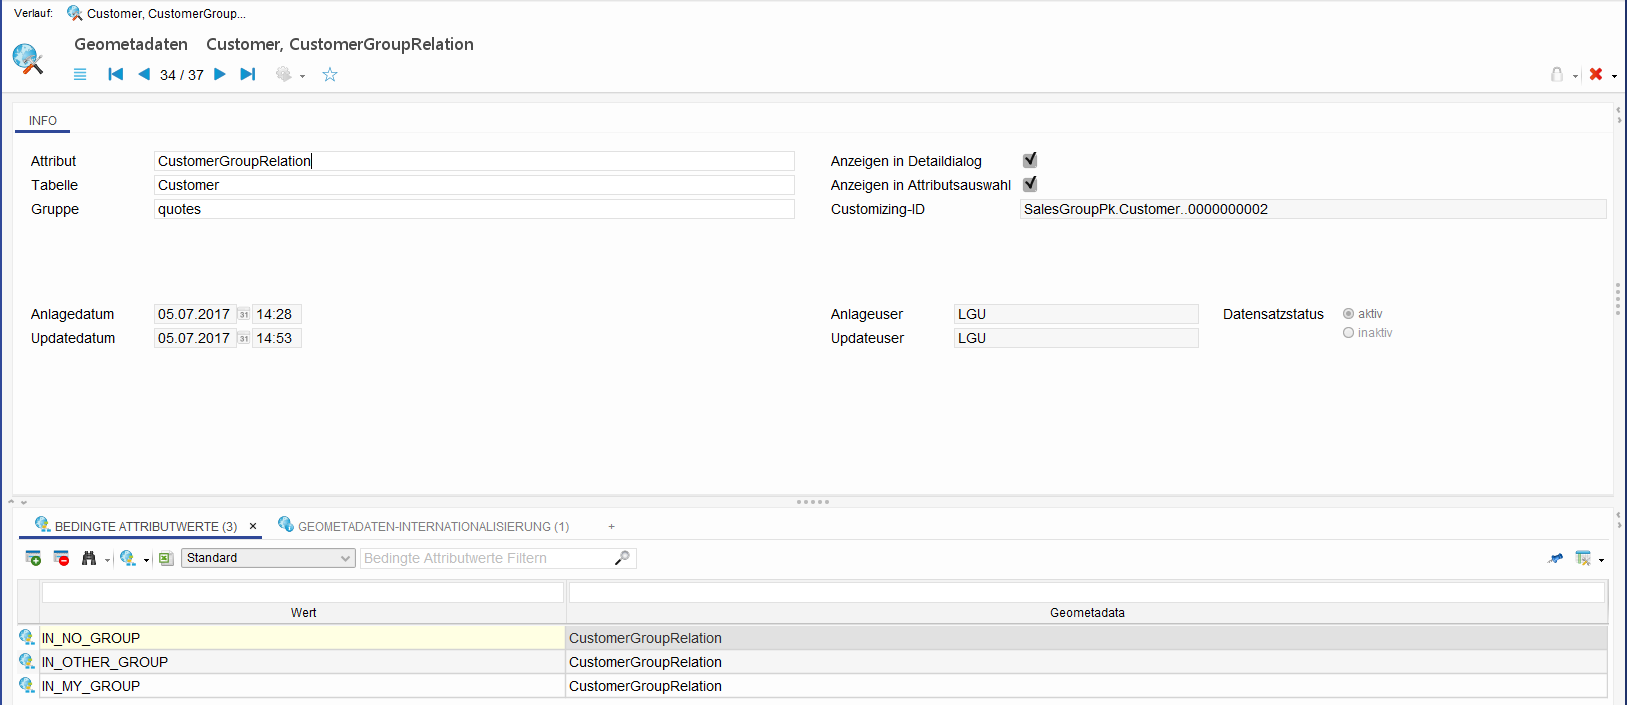Click the Bedingte Attributwerte Filtern field
1627x705 pixels.
point(486,558)
